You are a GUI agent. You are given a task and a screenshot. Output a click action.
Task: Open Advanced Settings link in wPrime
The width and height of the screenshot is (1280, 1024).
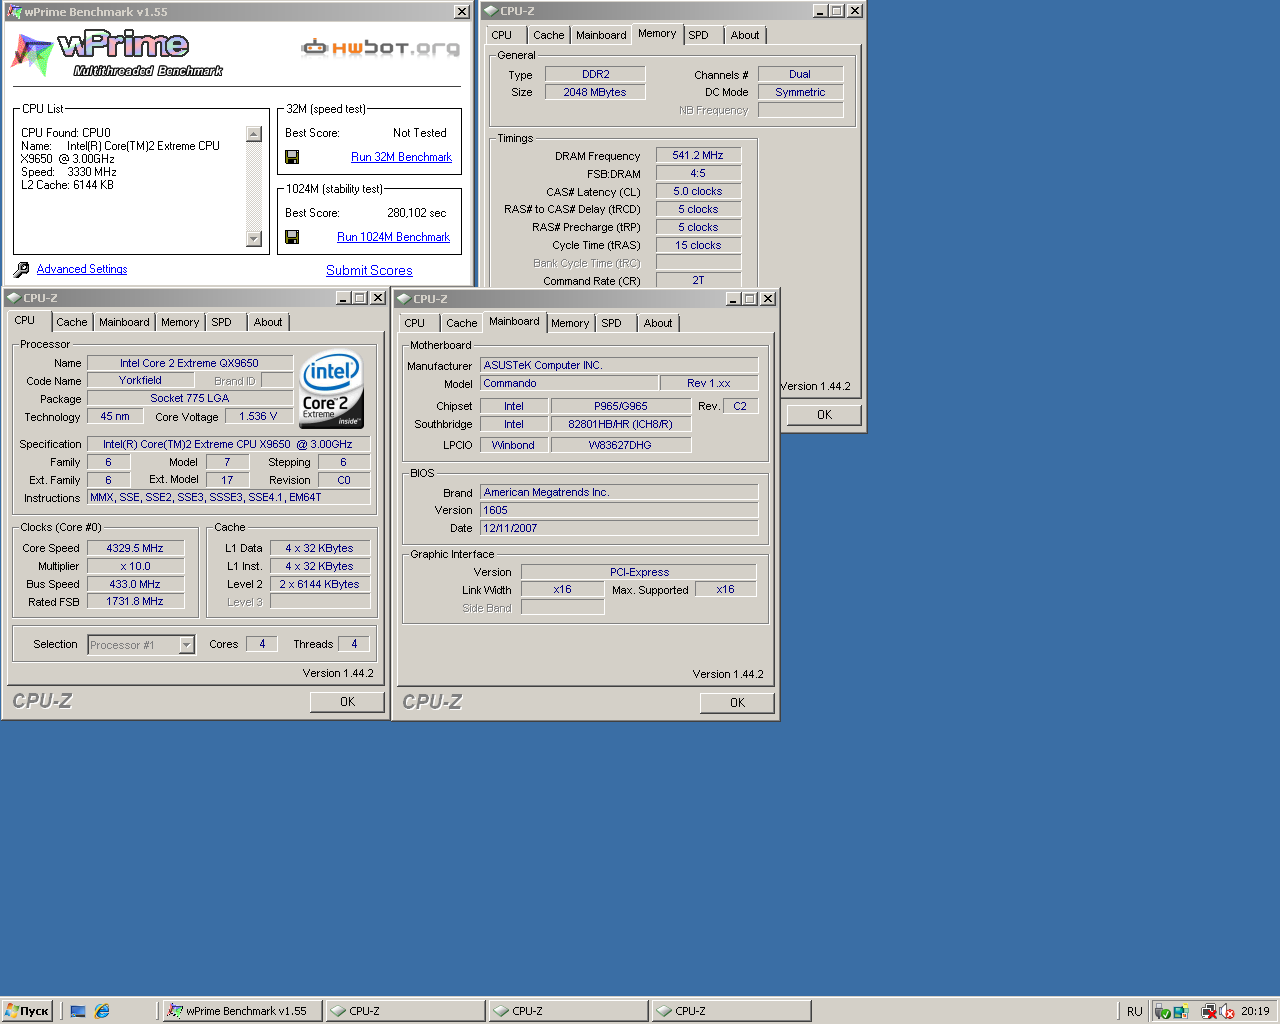pos(82,269)
